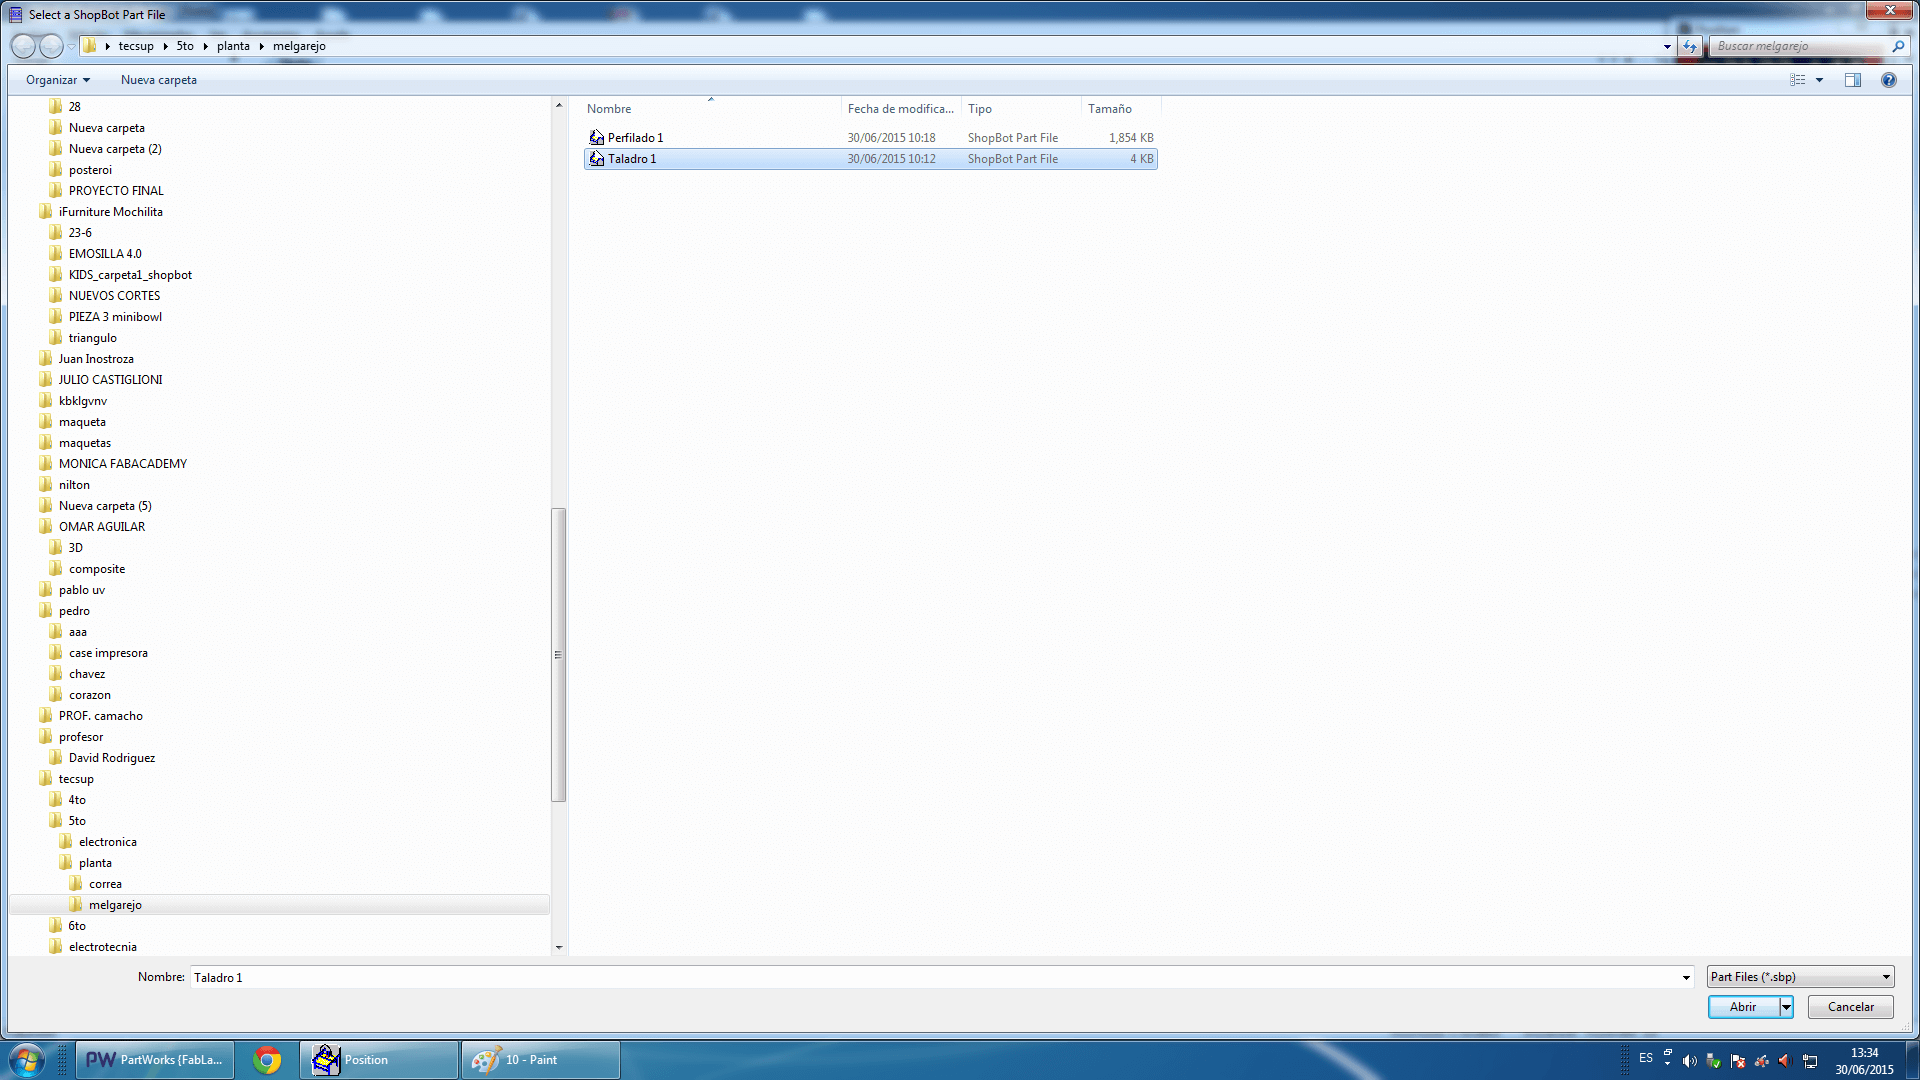Click the volume speaker tray icon

(x=1690, y=1061)
